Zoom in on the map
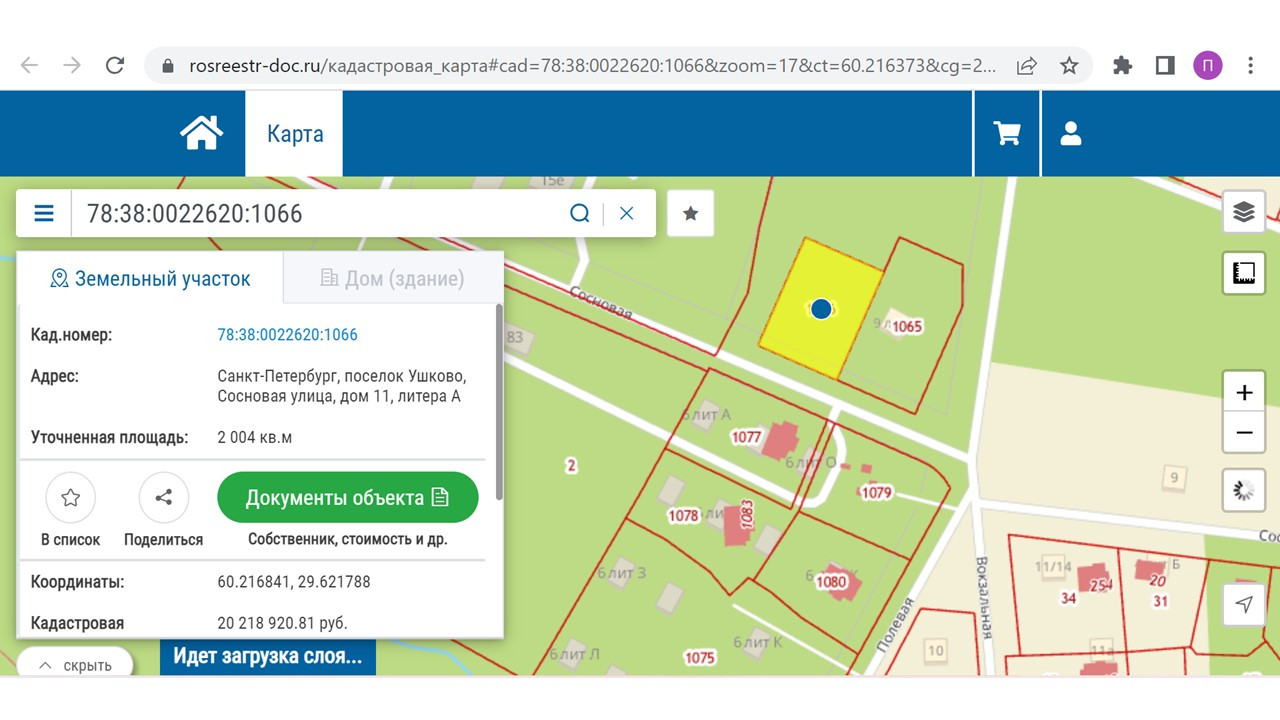 [x=1244, y=393]
